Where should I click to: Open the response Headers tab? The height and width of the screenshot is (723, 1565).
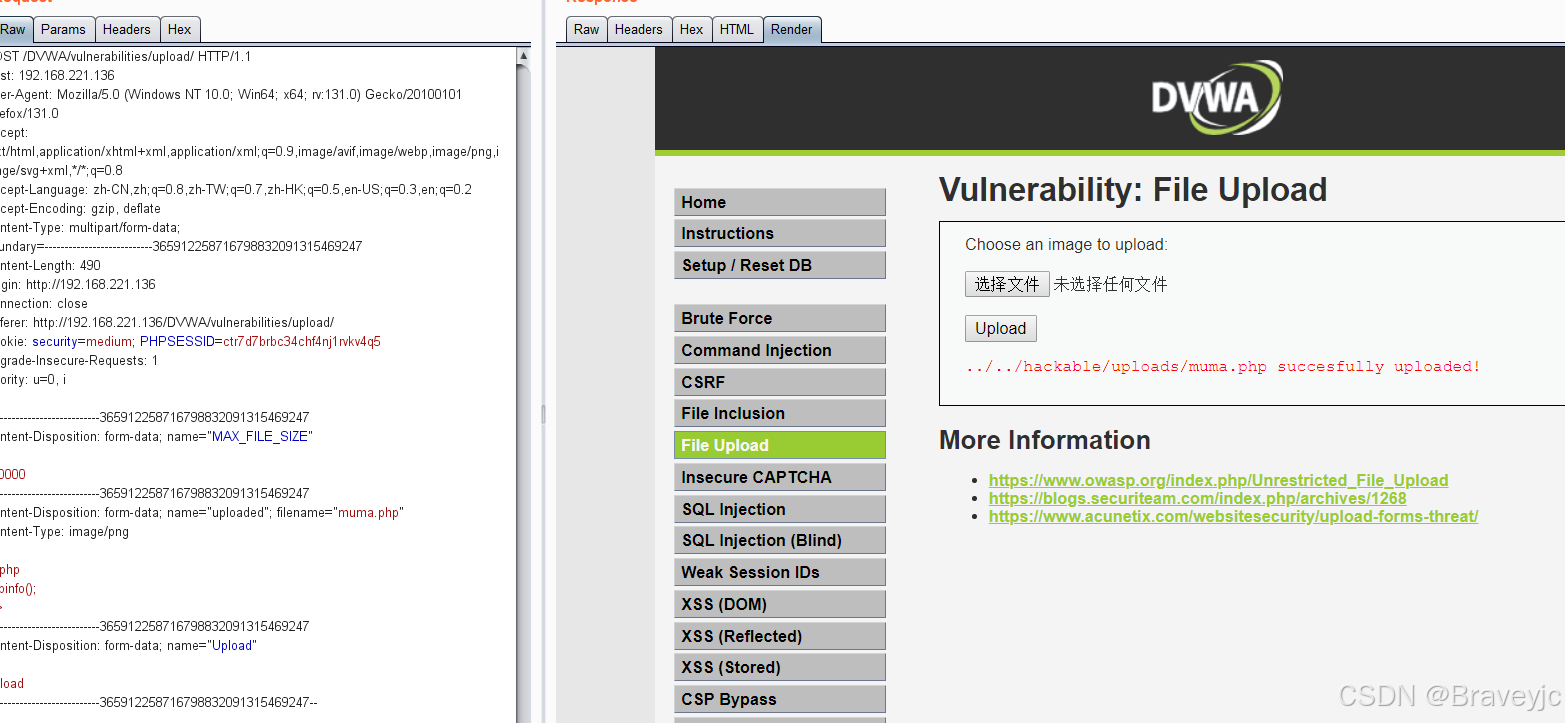pyautogui.click(x=638, y=29)
